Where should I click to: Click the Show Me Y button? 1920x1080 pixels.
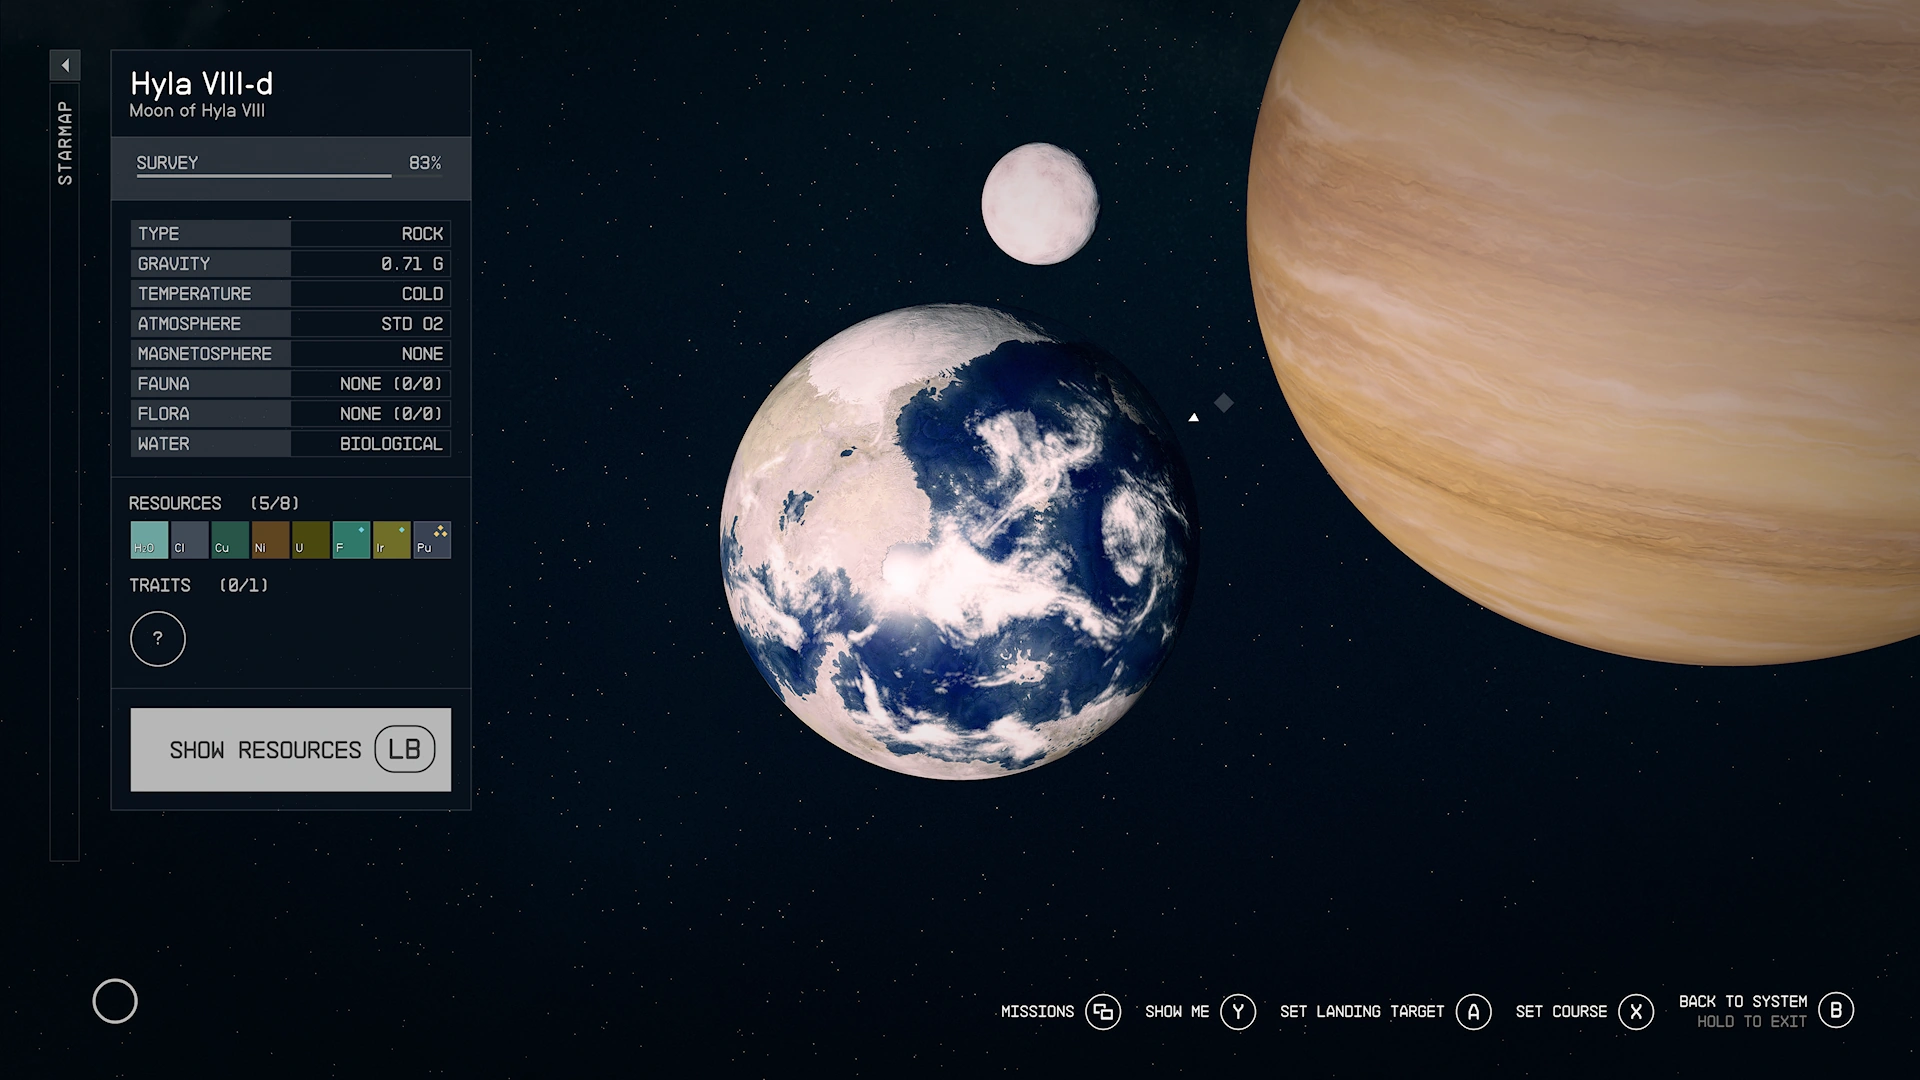point(1237,1012)
